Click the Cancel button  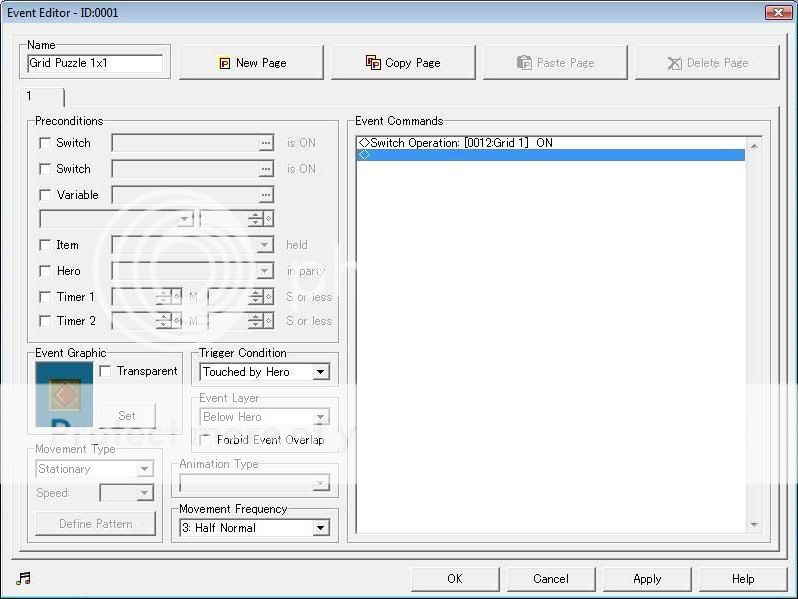[x=550, y=578]
